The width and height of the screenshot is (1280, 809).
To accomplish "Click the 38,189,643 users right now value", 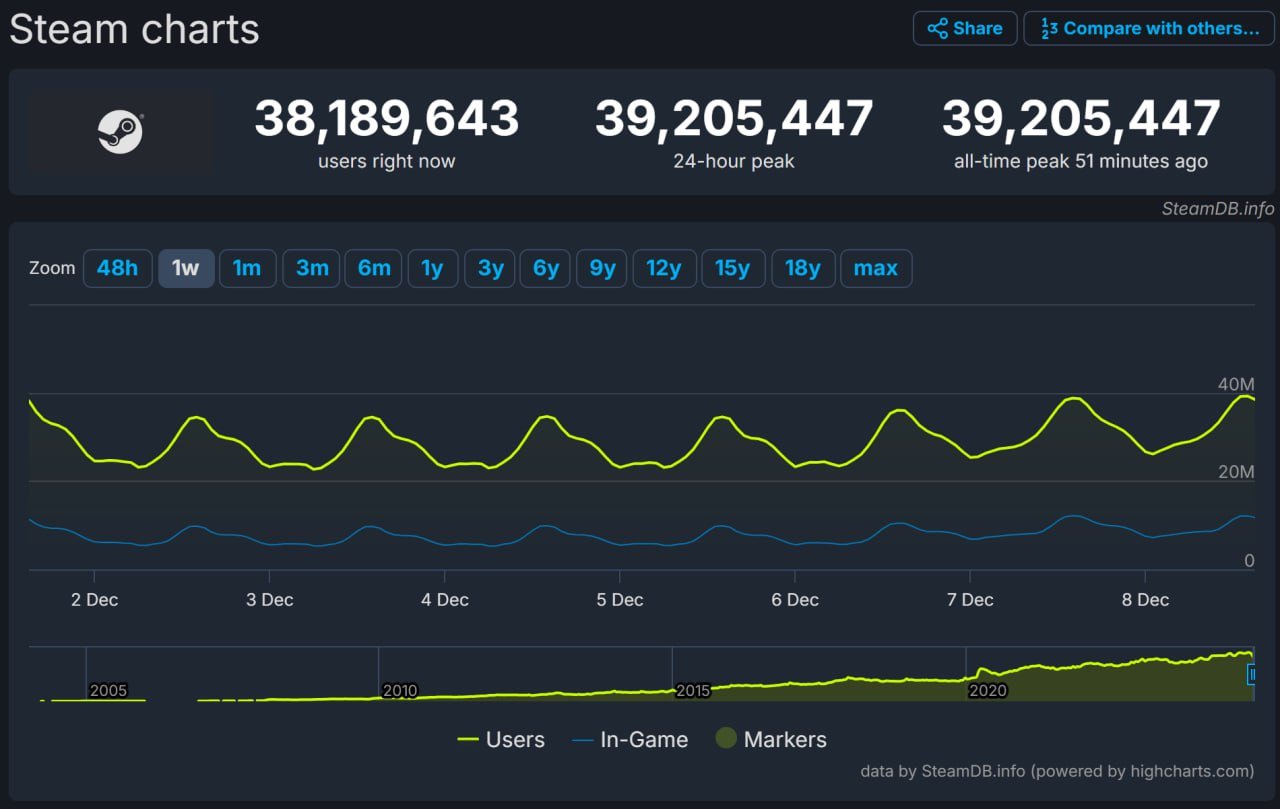I will [386, 119].
